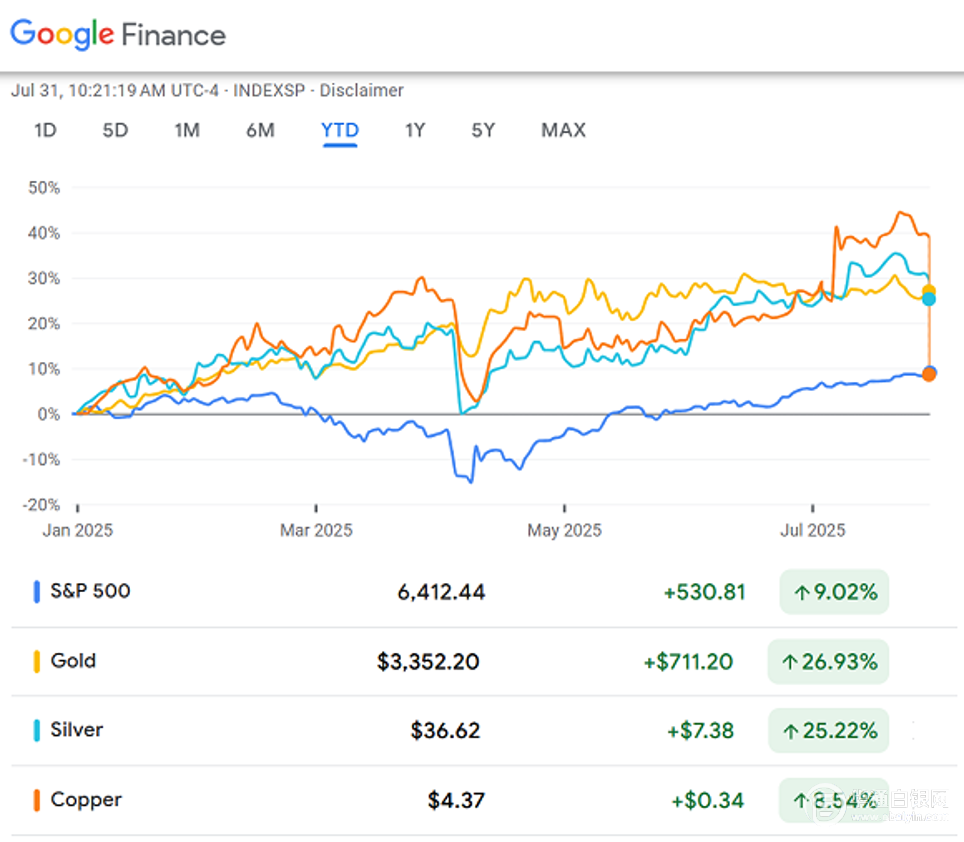This screenshot has width=964, height=842.
Task: Click the -20% y-axis label
Action: tap(42, 505)
